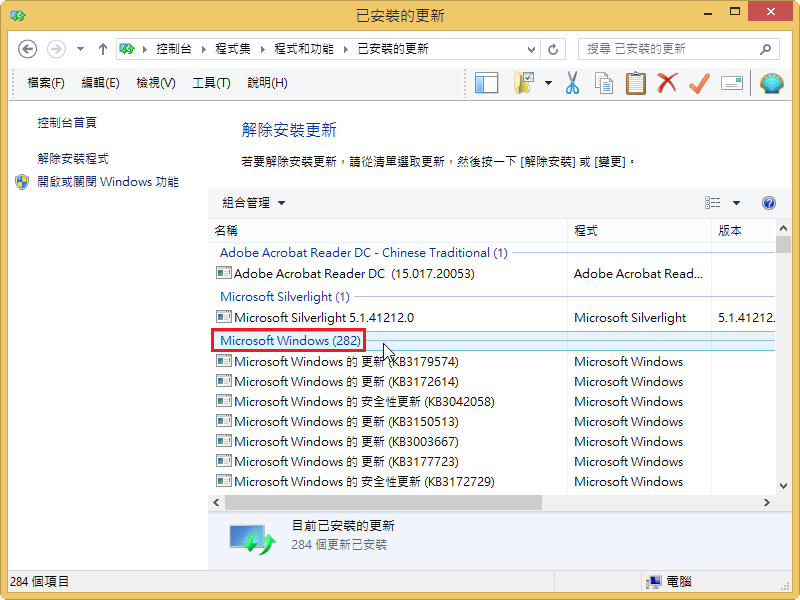The width and height of the screenshot is (800, 600).
Task: Sort by the 版本 column header
Action: [743, 231]
